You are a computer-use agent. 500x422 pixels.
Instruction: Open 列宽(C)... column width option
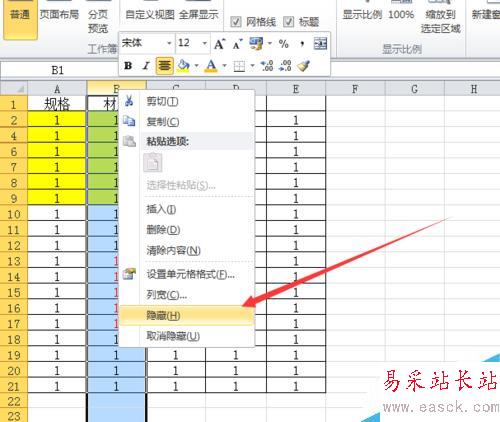coord(187,295)
